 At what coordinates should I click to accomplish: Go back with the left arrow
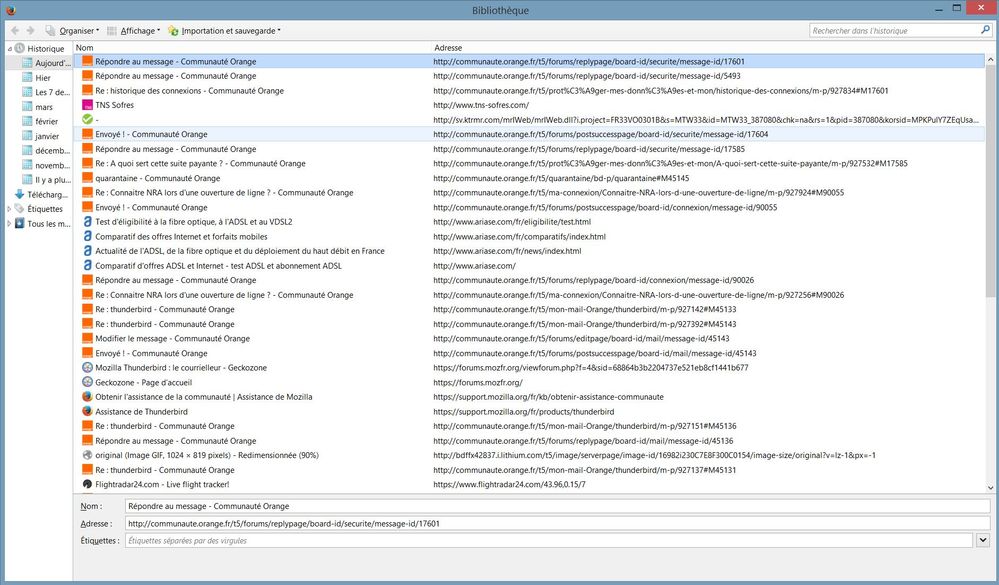pyautogui.click(x=15, y=31)
